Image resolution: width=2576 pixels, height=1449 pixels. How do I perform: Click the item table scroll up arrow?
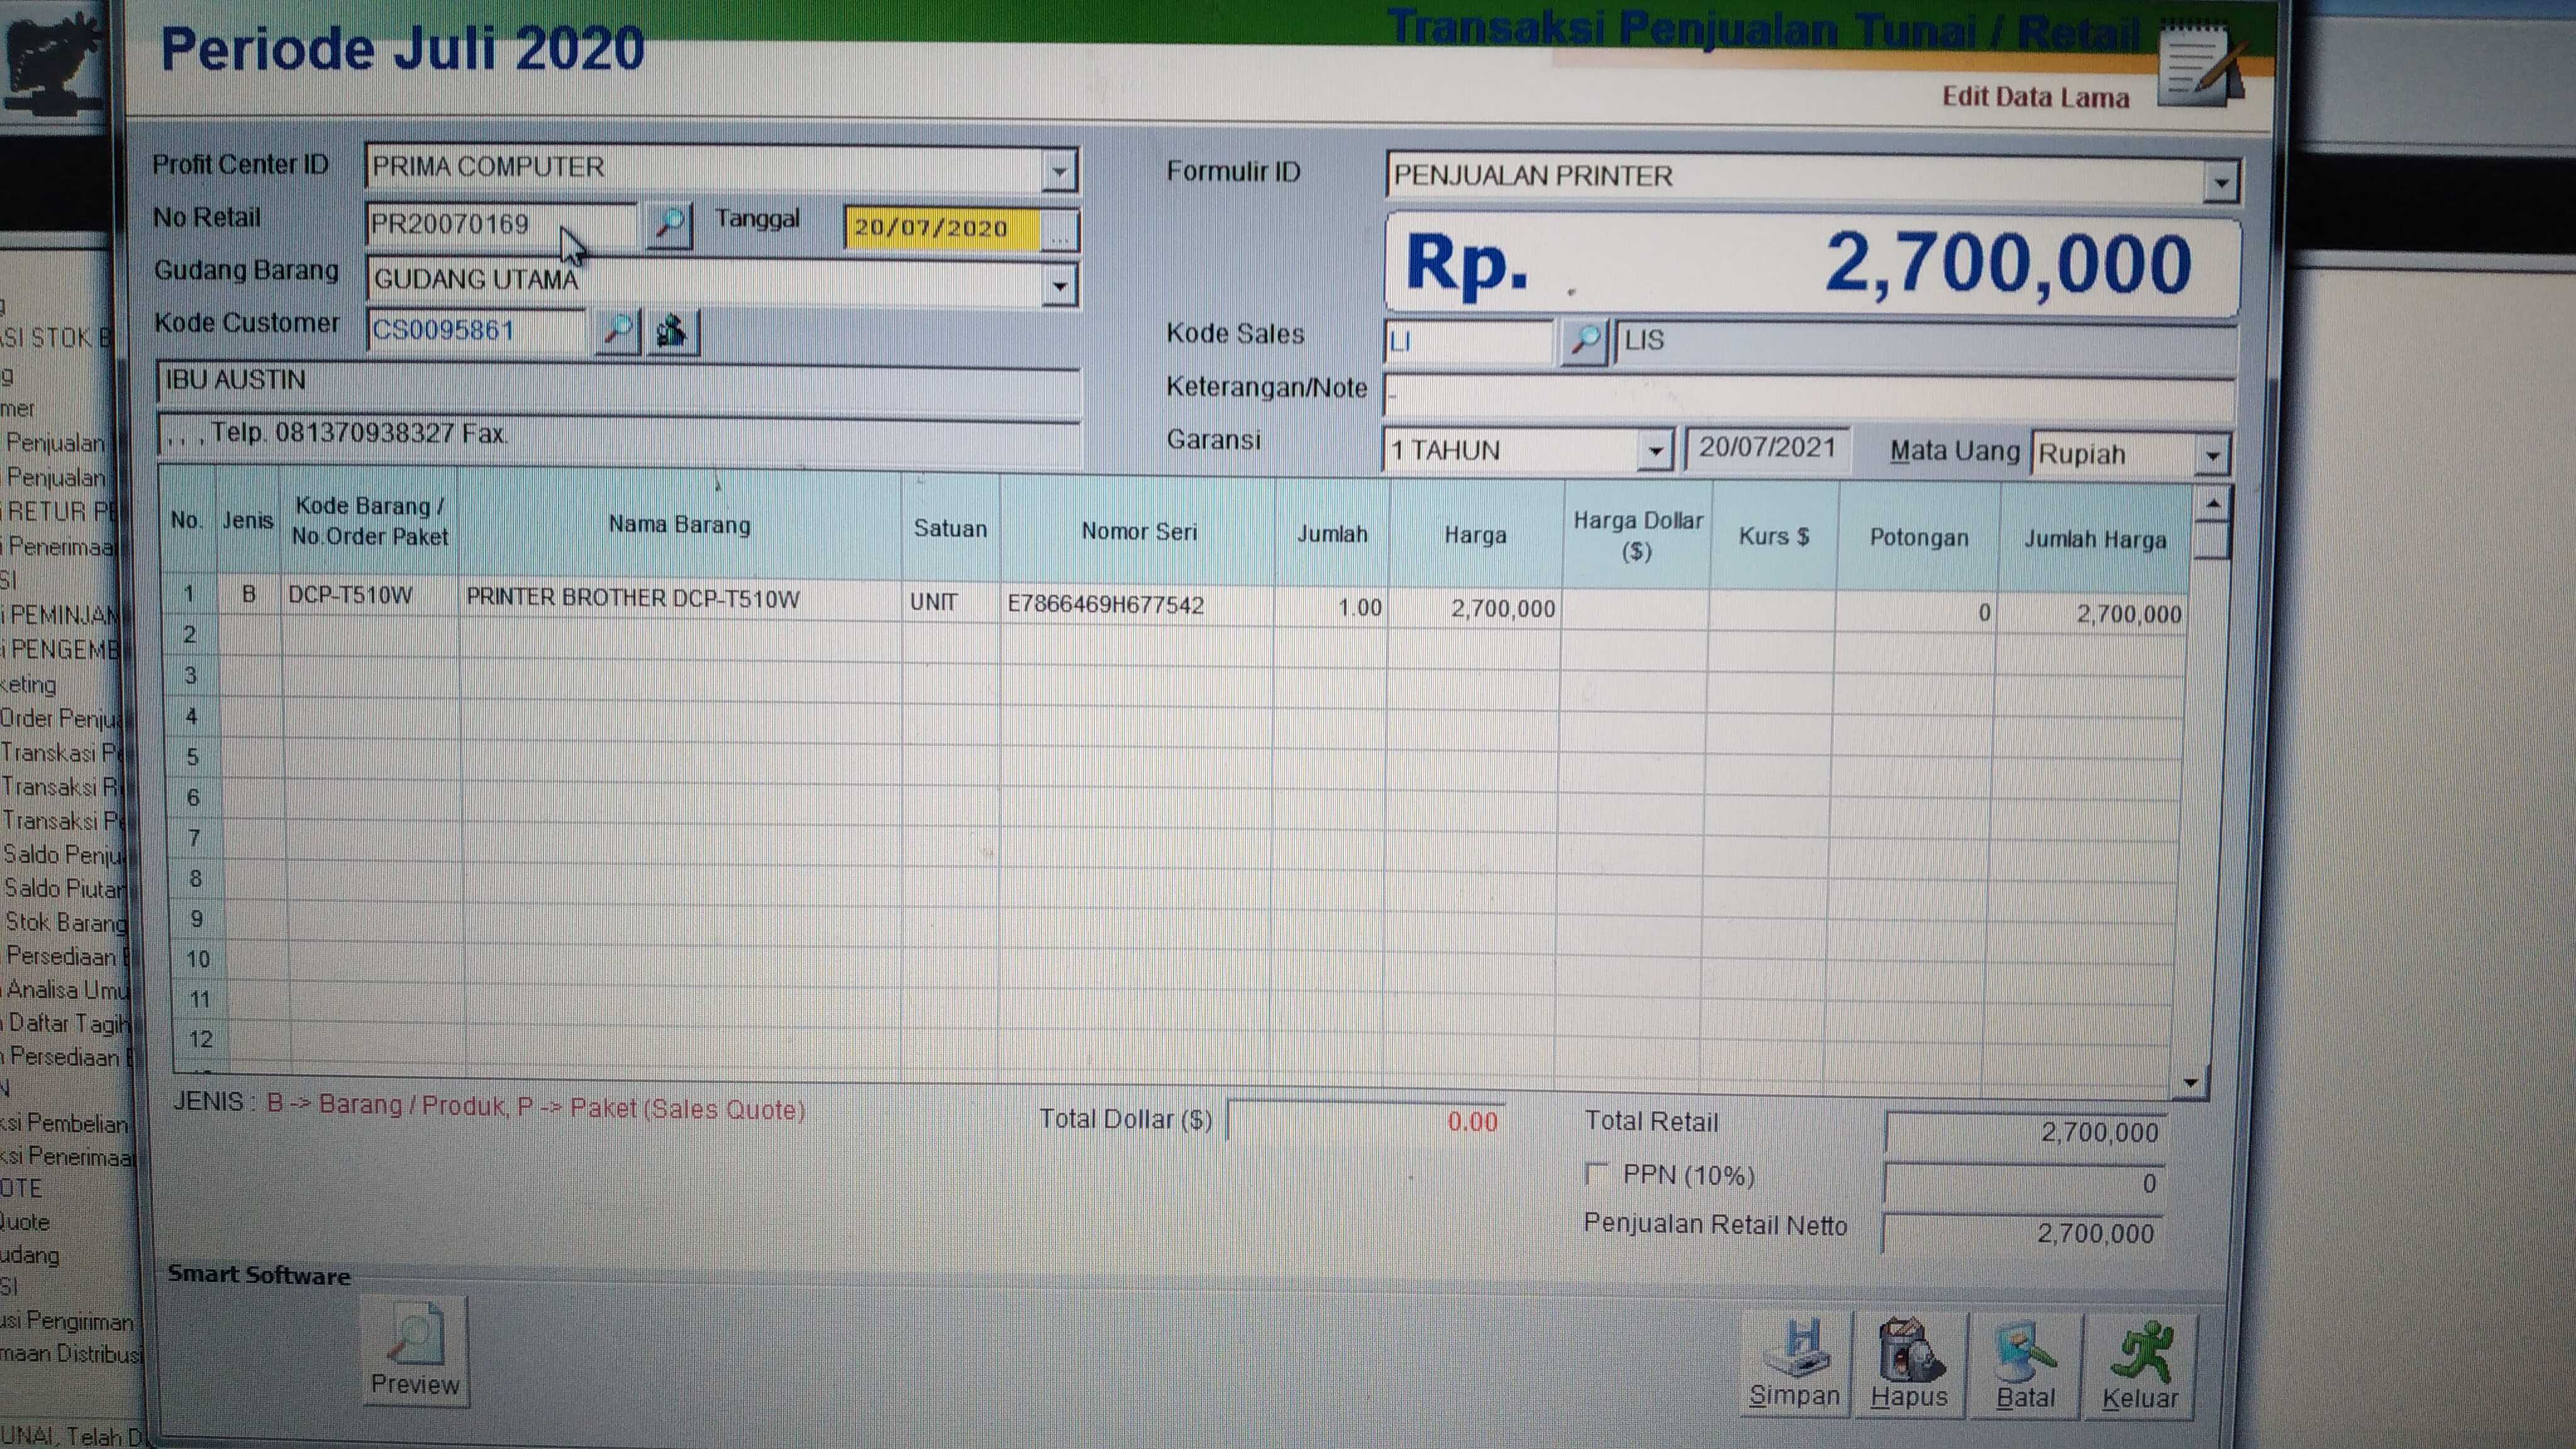tap(2213, 504)
